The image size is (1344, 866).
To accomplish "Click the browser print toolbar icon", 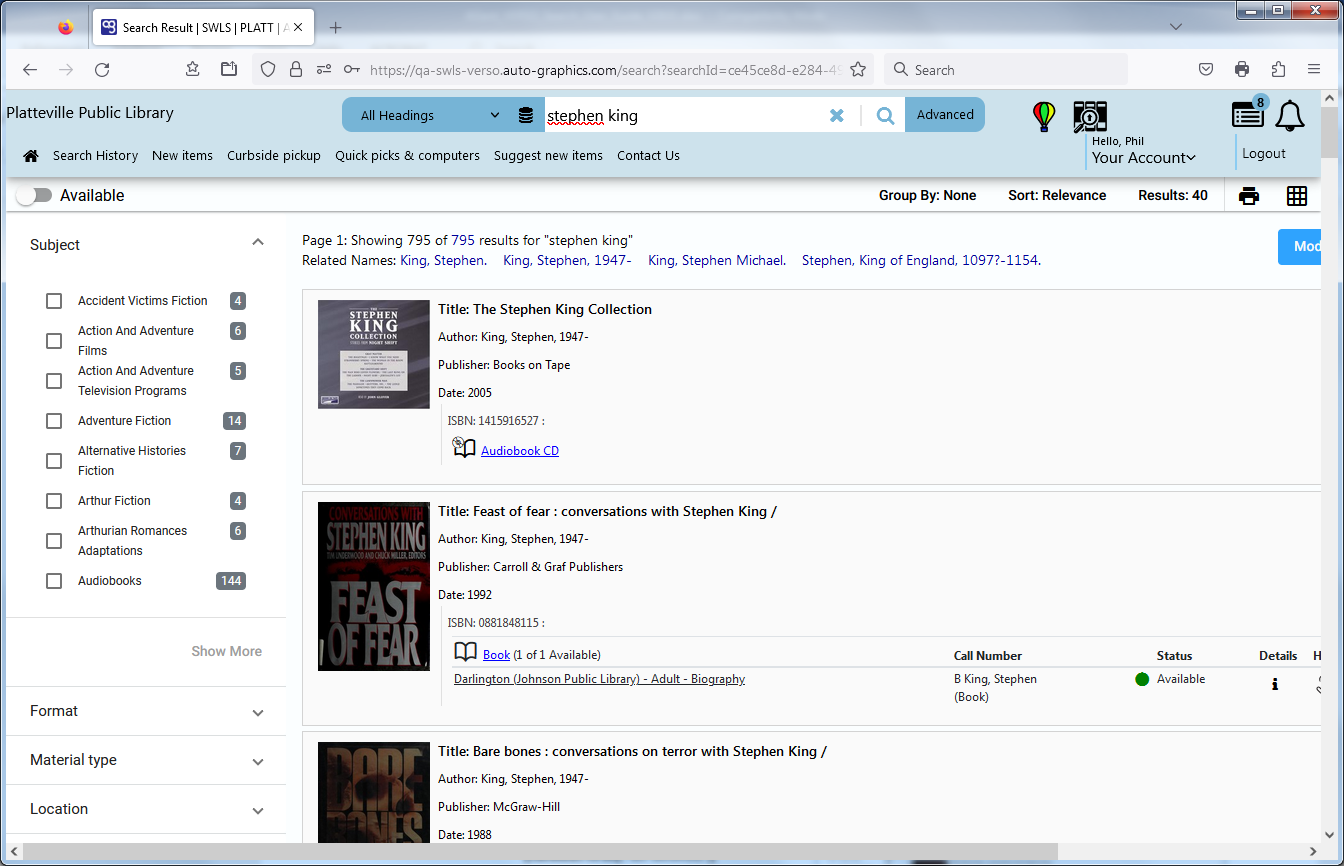I will click(x=1242, y=70).
